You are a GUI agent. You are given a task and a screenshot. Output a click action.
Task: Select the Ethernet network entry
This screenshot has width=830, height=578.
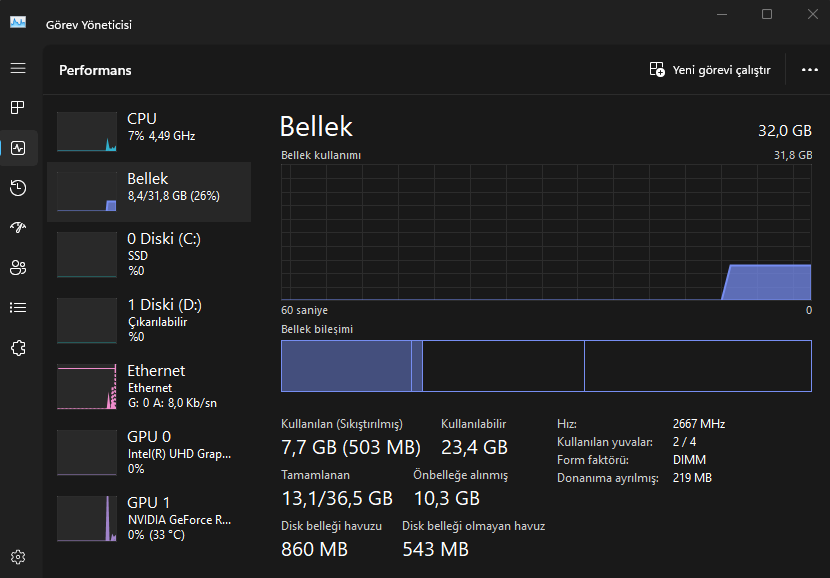[148, 386]
